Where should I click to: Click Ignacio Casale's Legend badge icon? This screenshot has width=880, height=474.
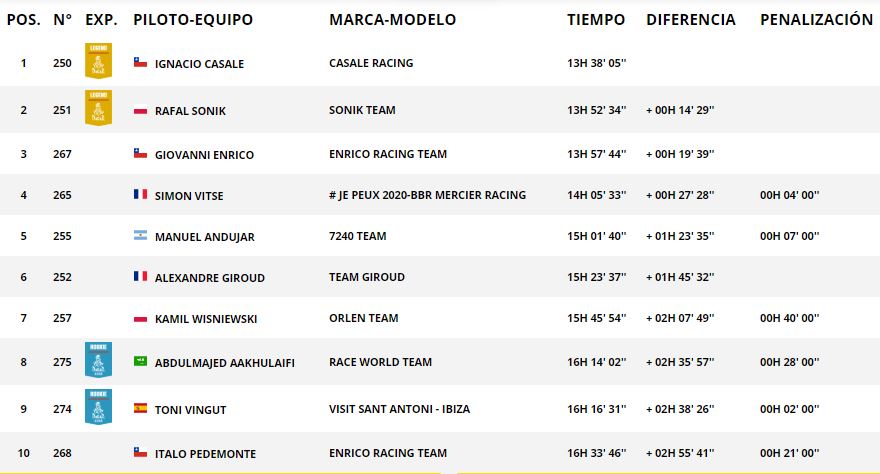coord(98,62)
